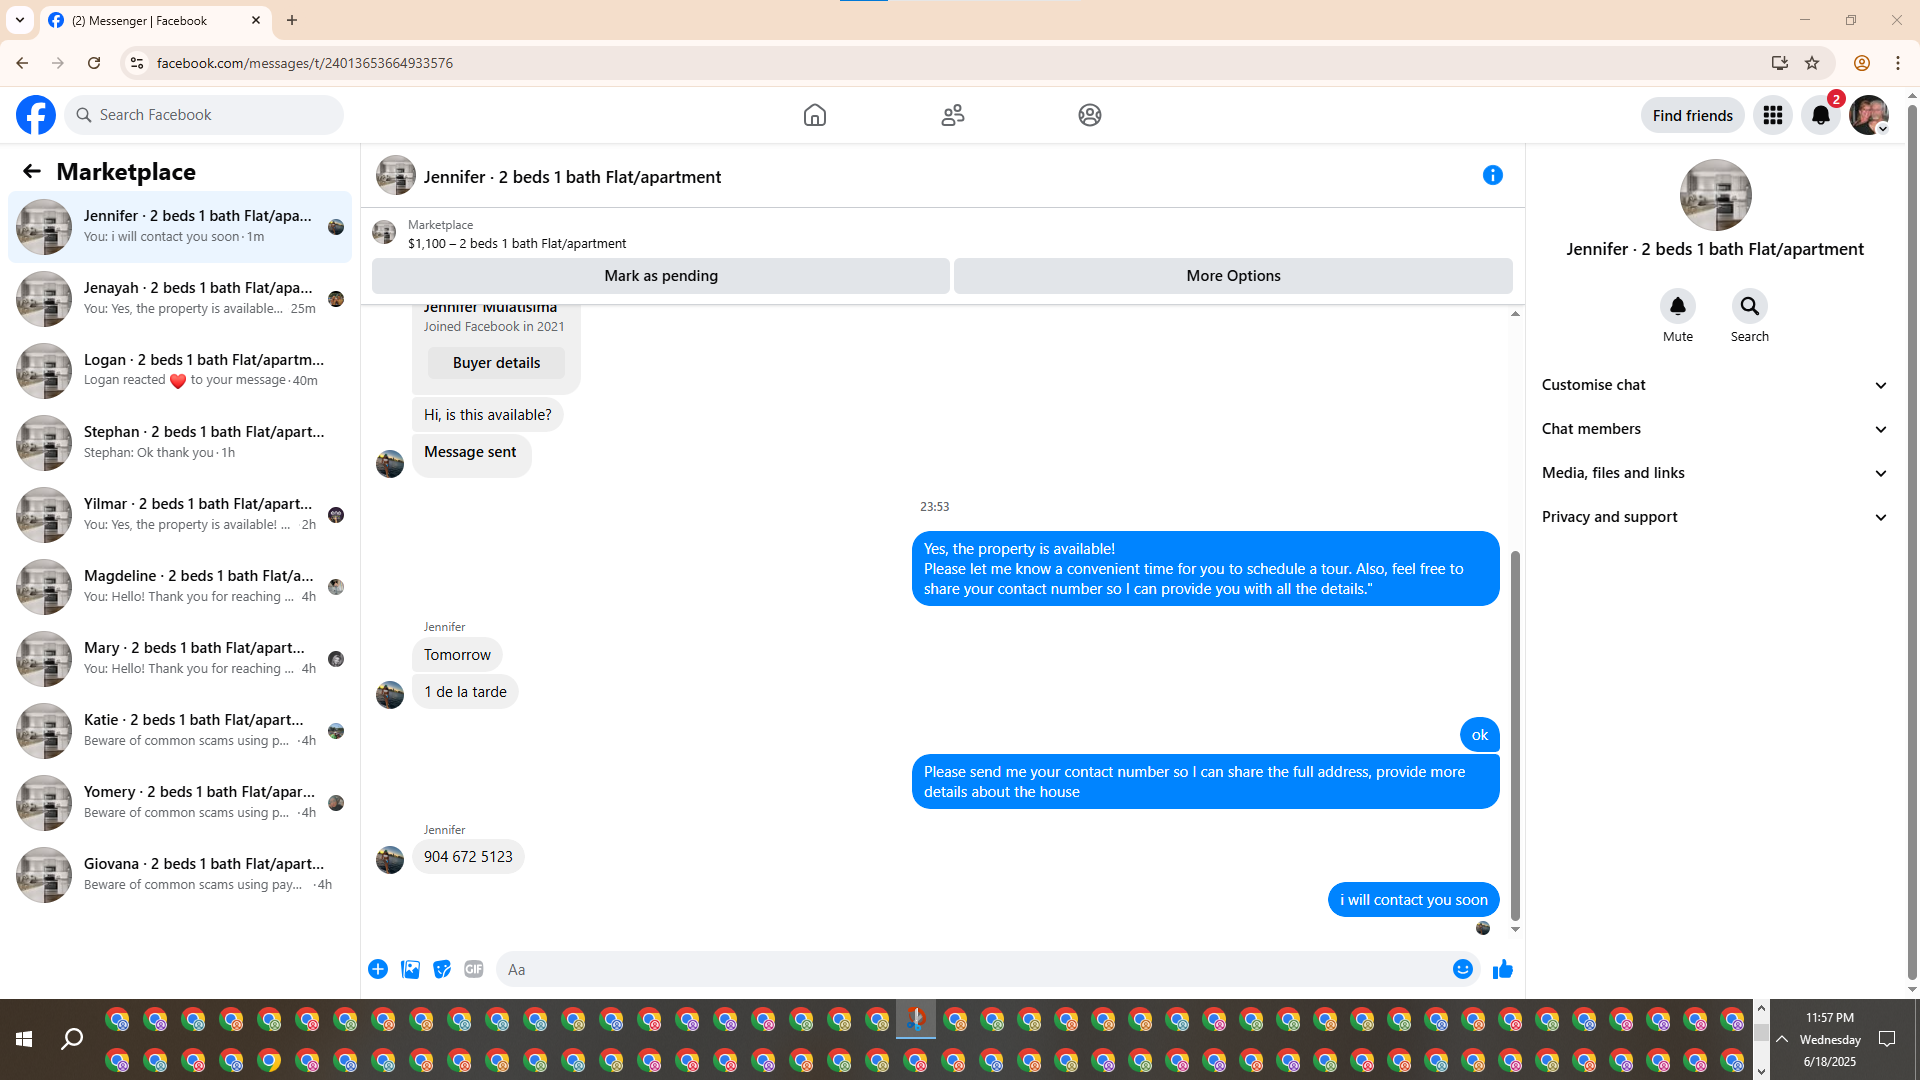
Task: Click the Buyer details button
Action: click(x=496, y=363)
